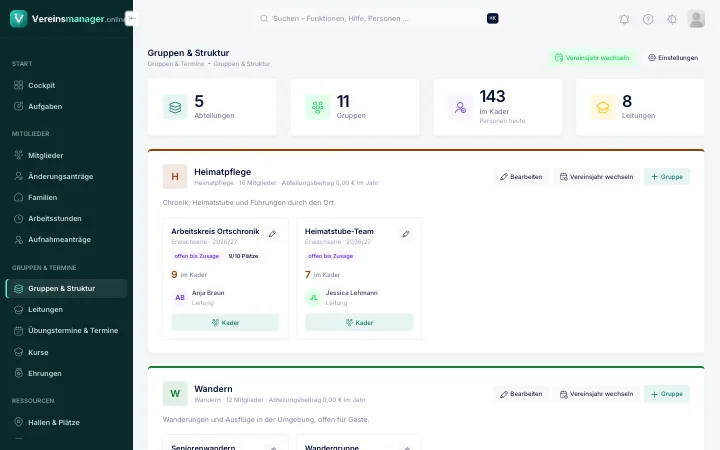Image resolution: width=720 pixels, height=450 pixels.
Task: Open Cockpit in the sidebar
Action: (67, 85)
